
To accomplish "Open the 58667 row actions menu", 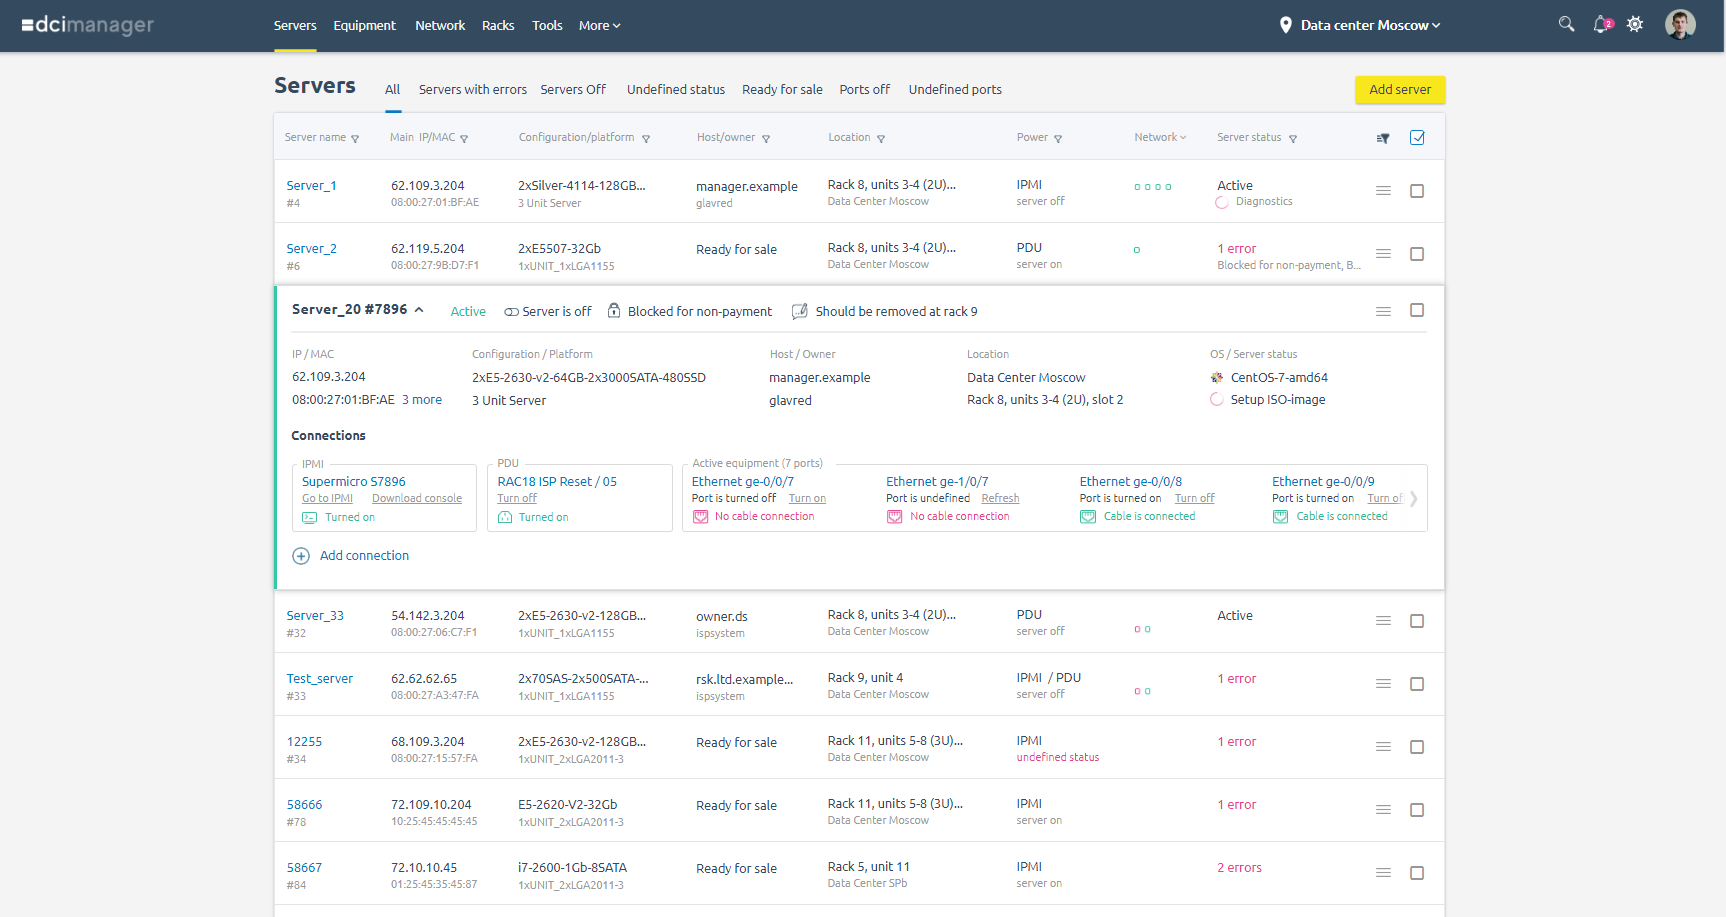I will [1383, 873].
